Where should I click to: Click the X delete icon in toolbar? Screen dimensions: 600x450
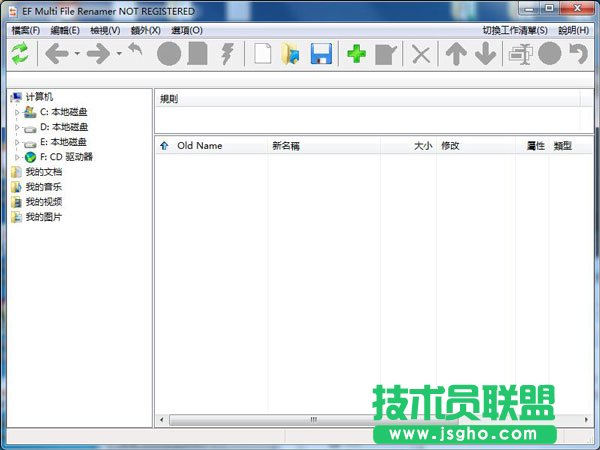421,54
